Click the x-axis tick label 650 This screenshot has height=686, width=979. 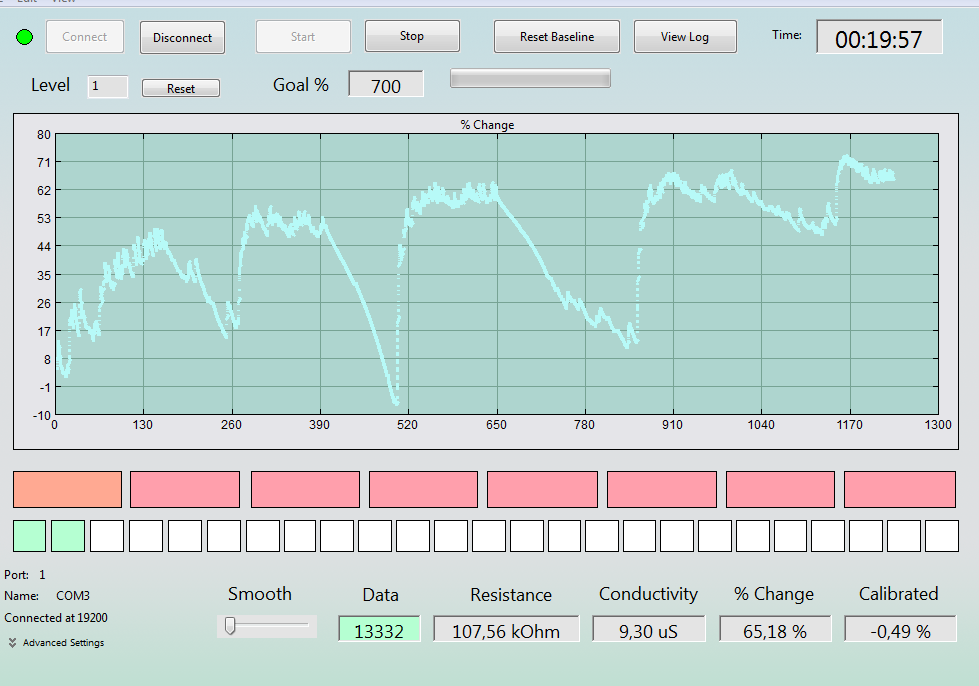click(x=496, y=425)
